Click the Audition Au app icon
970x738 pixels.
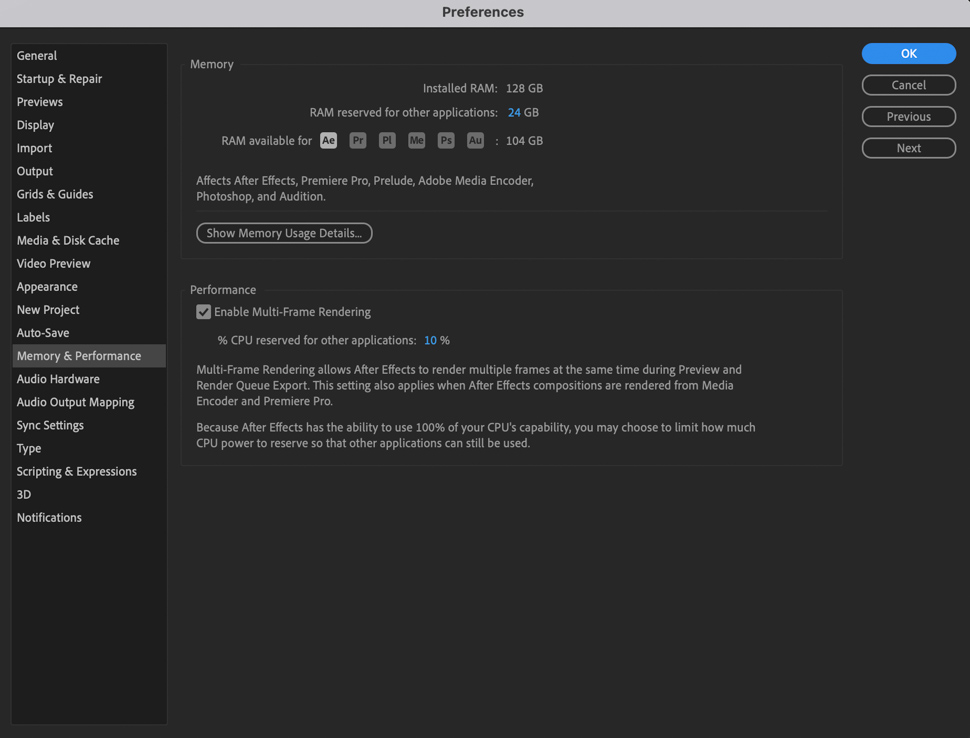(x=475, y=140)
